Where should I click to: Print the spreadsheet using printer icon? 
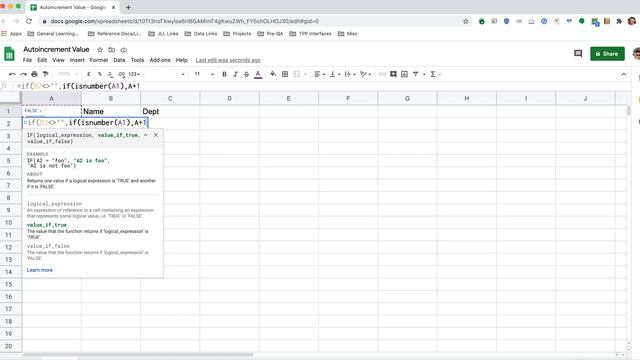click(x=34, y=74)
